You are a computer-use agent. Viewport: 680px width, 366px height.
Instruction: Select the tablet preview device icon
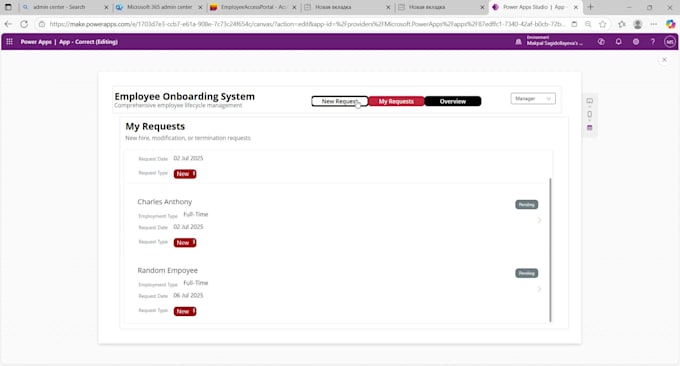589,101
